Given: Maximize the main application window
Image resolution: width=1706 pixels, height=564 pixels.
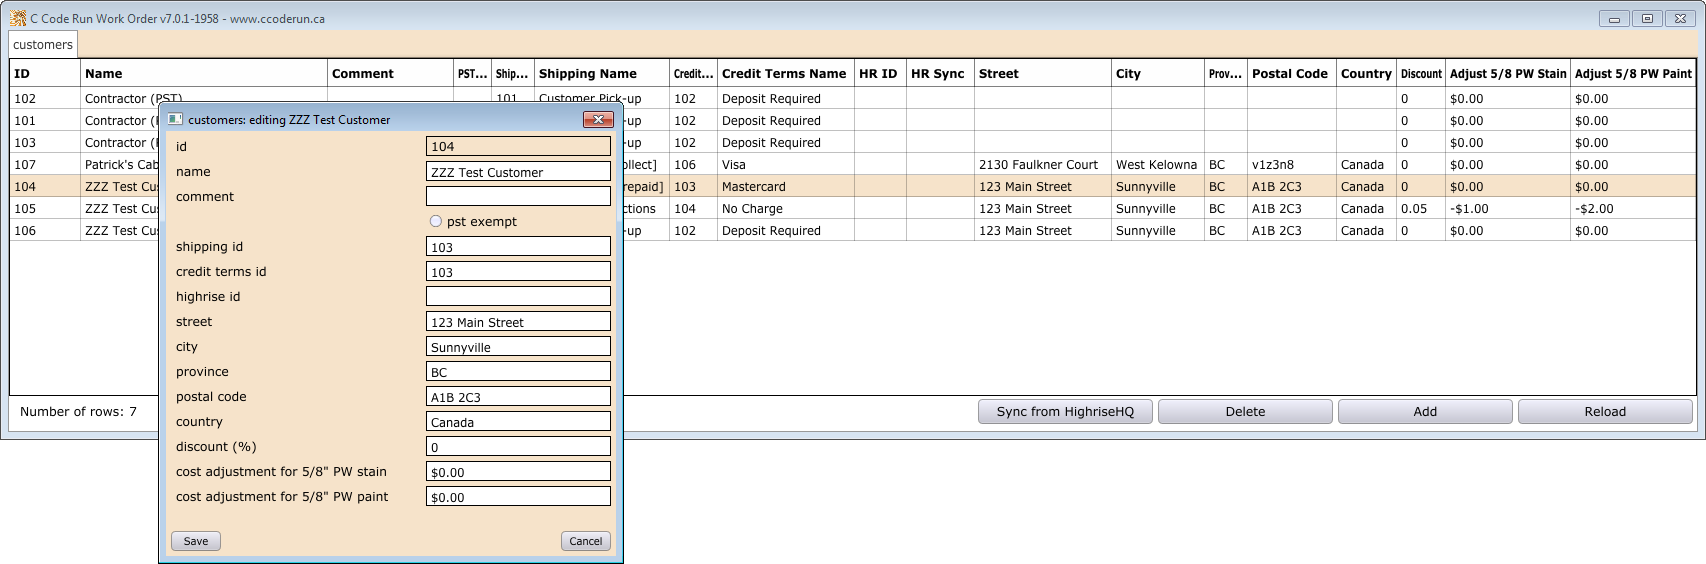Looking at the screenshot, I should [x=1647, y=18].
